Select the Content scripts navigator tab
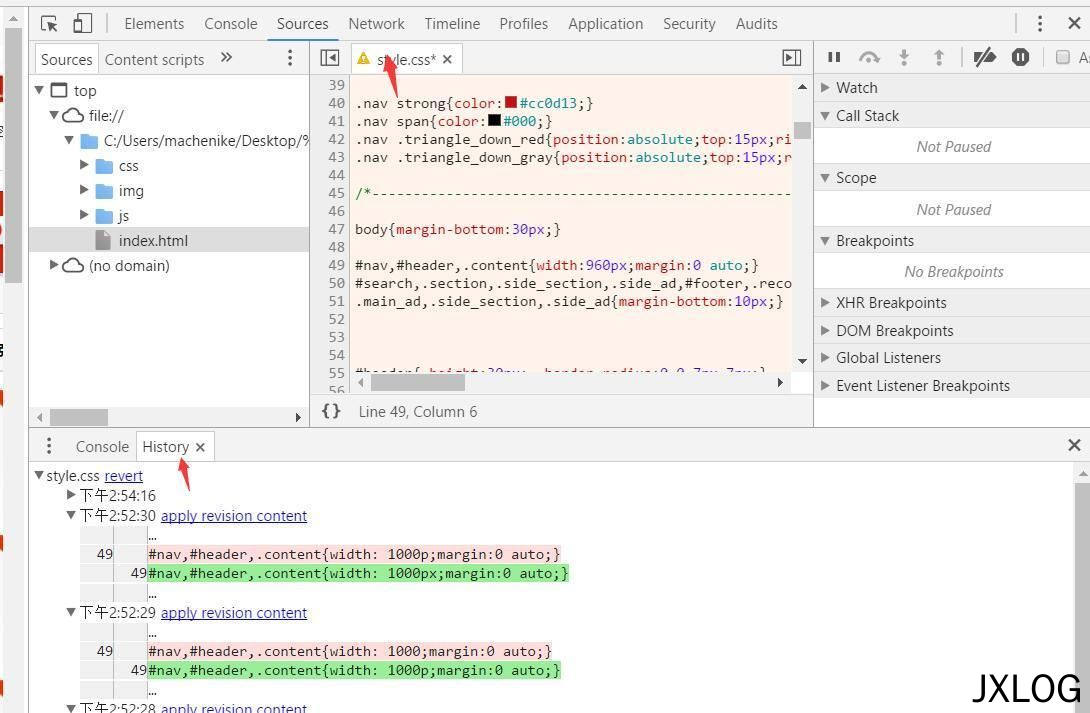 (x=154, y=60)
